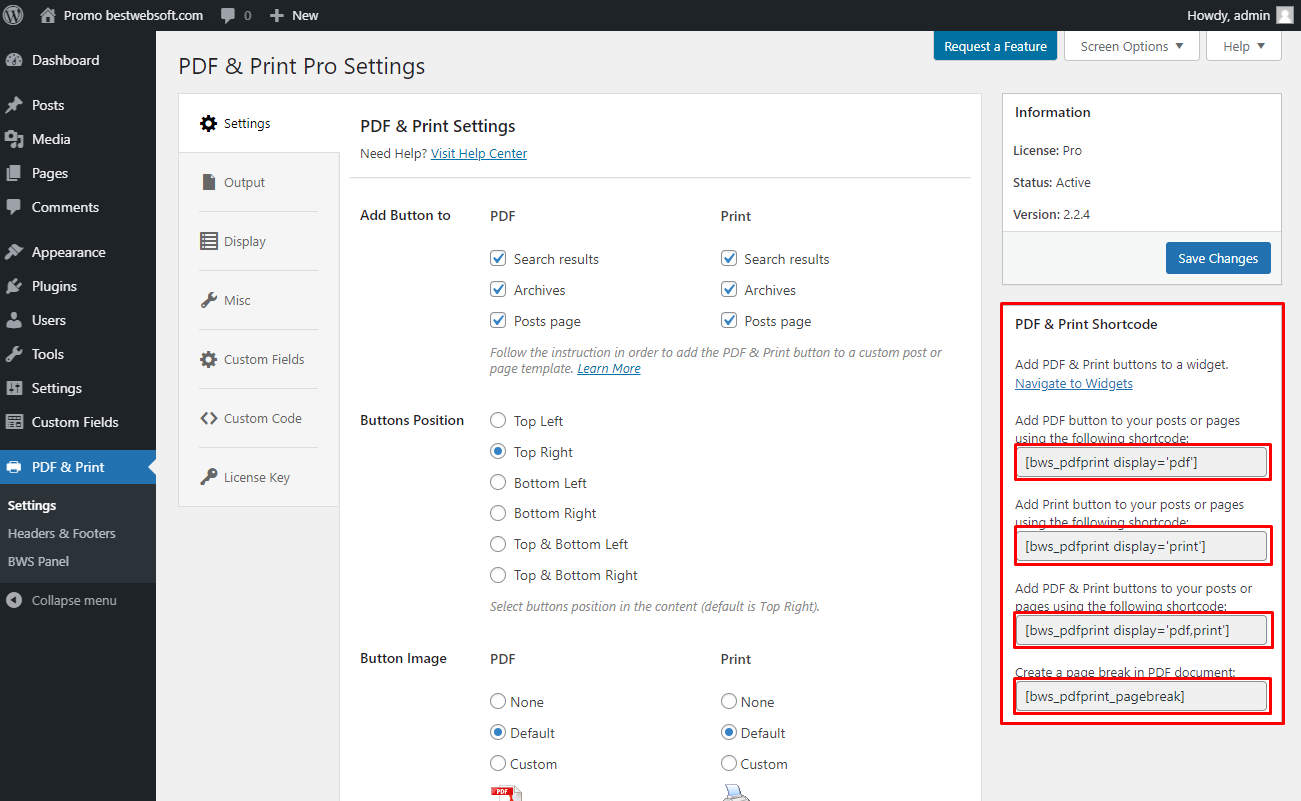Click the Dashboard gauge icon
This screenshot has width=1301, height=801.
click(14, 60)
